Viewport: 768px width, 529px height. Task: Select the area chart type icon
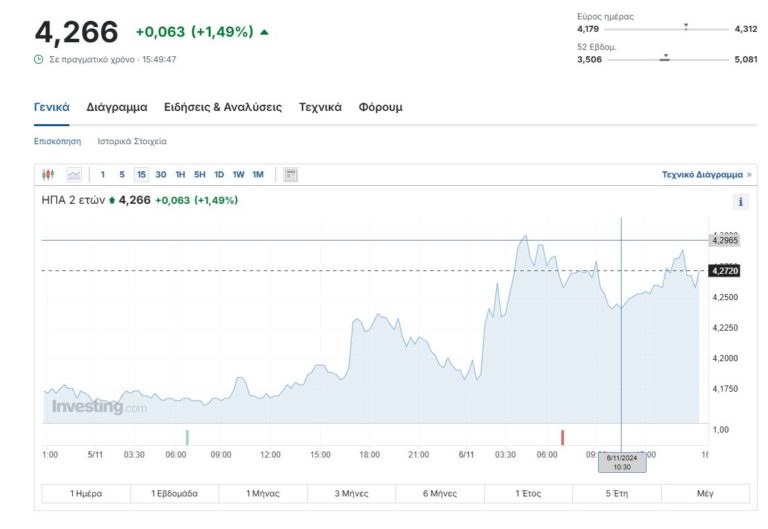tap(74, 174)
